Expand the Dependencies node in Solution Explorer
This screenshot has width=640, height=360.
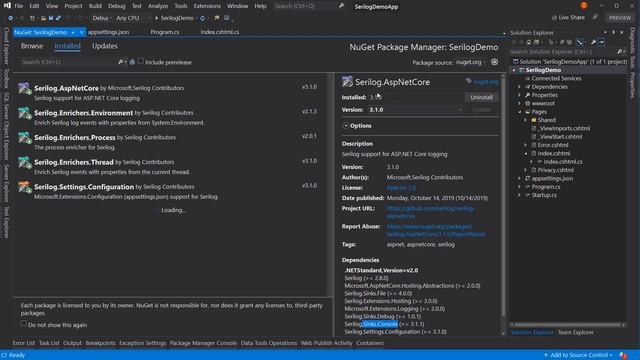(x=520, y=87)
